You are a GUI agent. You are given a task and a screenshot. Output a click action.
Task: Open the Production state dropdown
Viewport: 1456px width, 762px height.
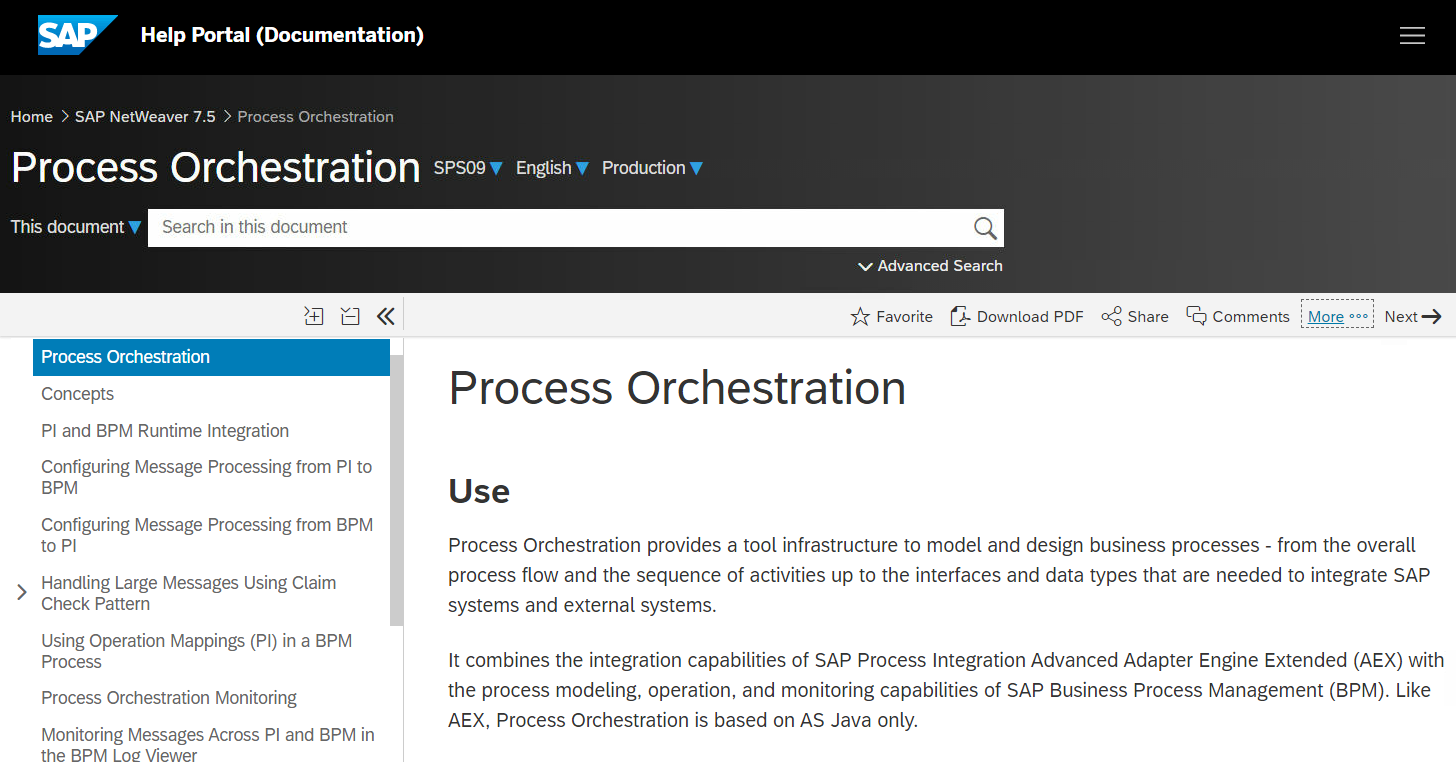point(652,168)
